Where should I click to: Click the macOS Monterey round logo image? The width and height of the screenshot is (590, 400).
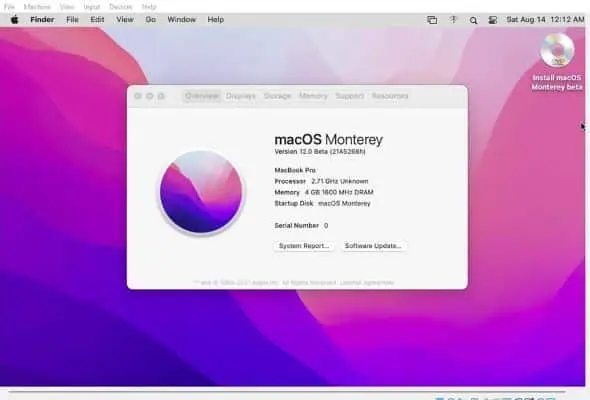[202, 192]
